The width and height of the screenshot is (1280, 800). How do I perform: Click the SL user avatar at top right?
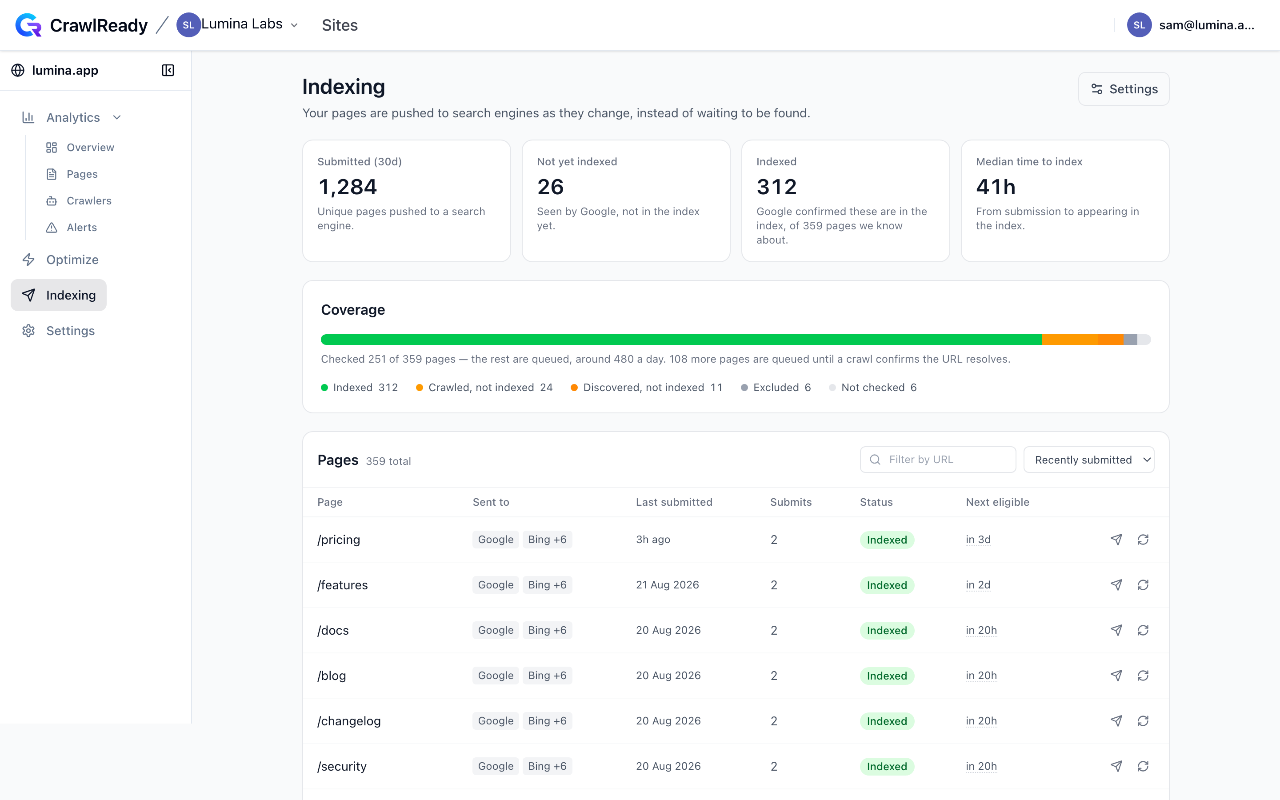[x=1139, y=25]
